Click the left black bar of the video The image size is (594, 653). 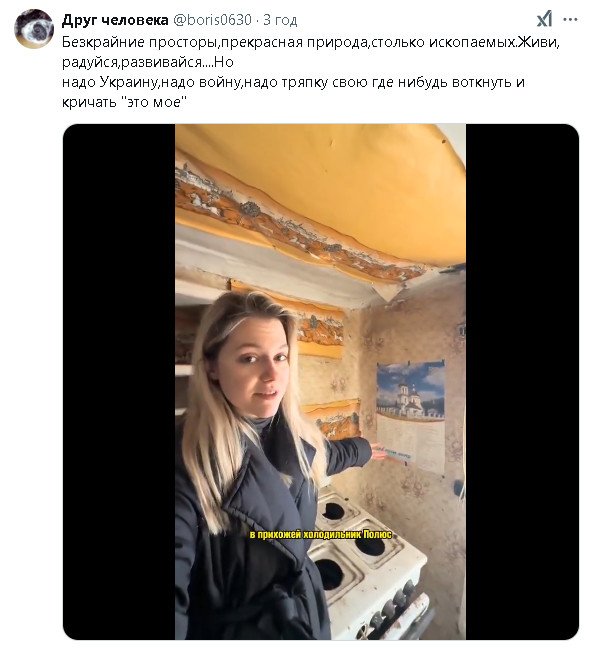(119, 381)
